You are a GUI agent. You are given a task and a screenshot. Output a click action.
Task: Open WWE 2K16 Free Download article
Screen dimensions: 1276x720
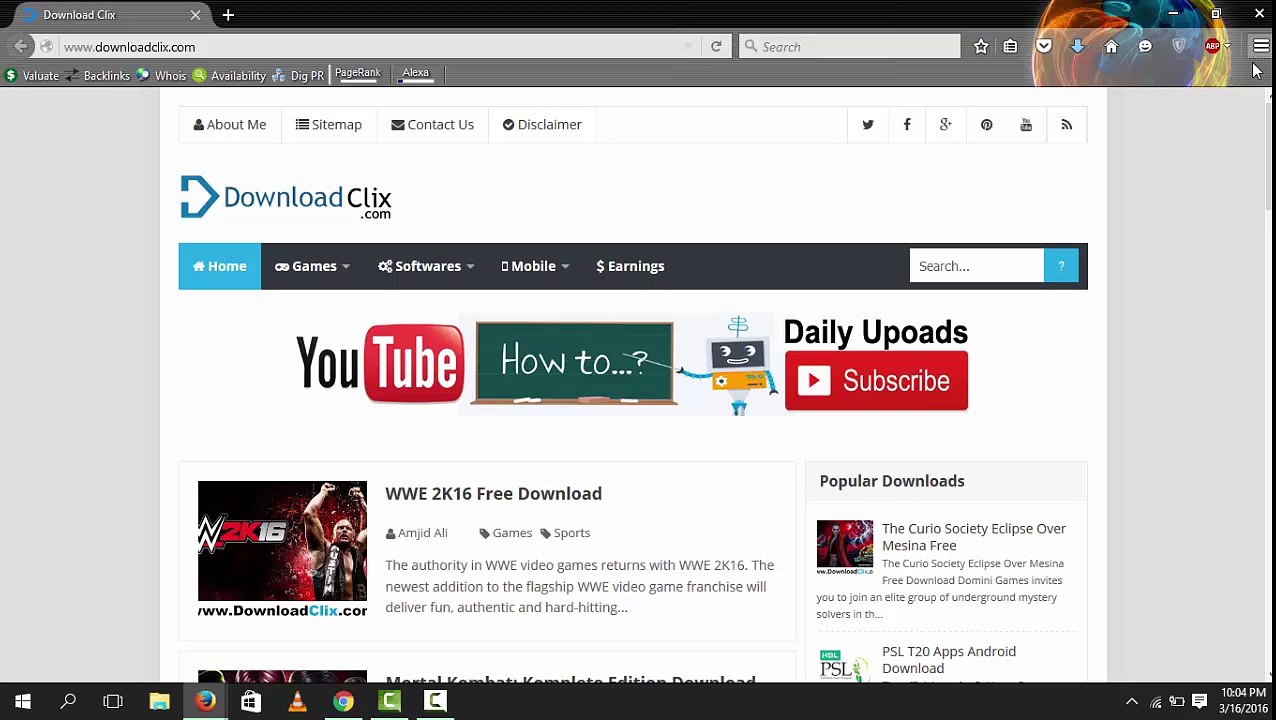click(493, 494)
